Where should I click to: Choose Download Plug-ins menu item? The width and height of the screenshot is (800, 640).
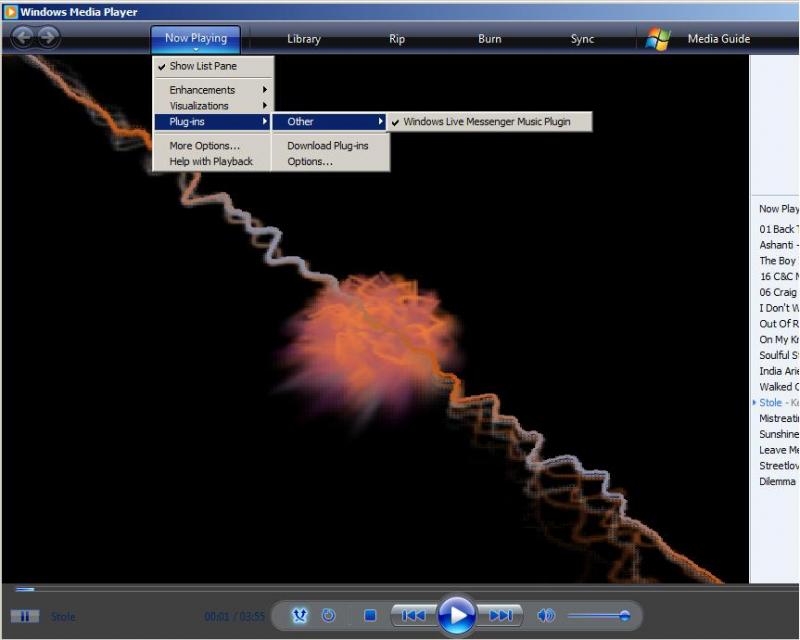(x=331, y=145)
